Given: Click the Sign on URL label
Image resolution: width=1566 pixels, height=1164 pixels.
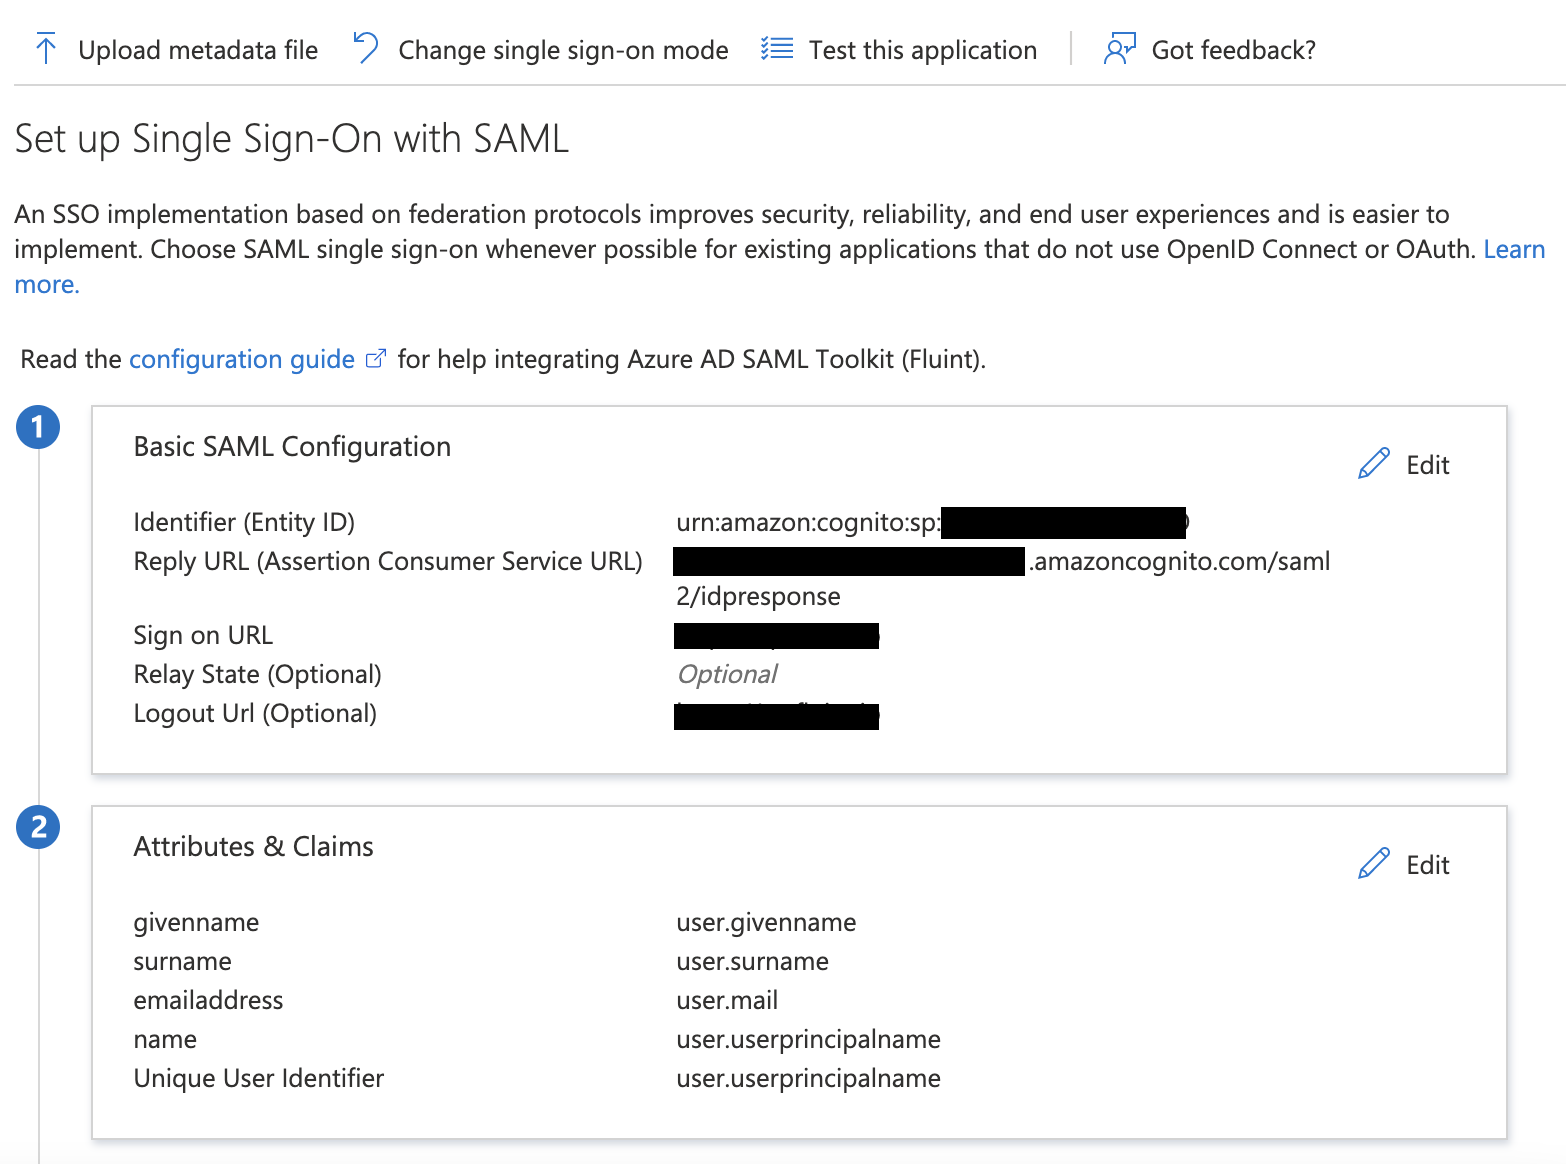Looking at the screenshot, I should coord(203,635).
